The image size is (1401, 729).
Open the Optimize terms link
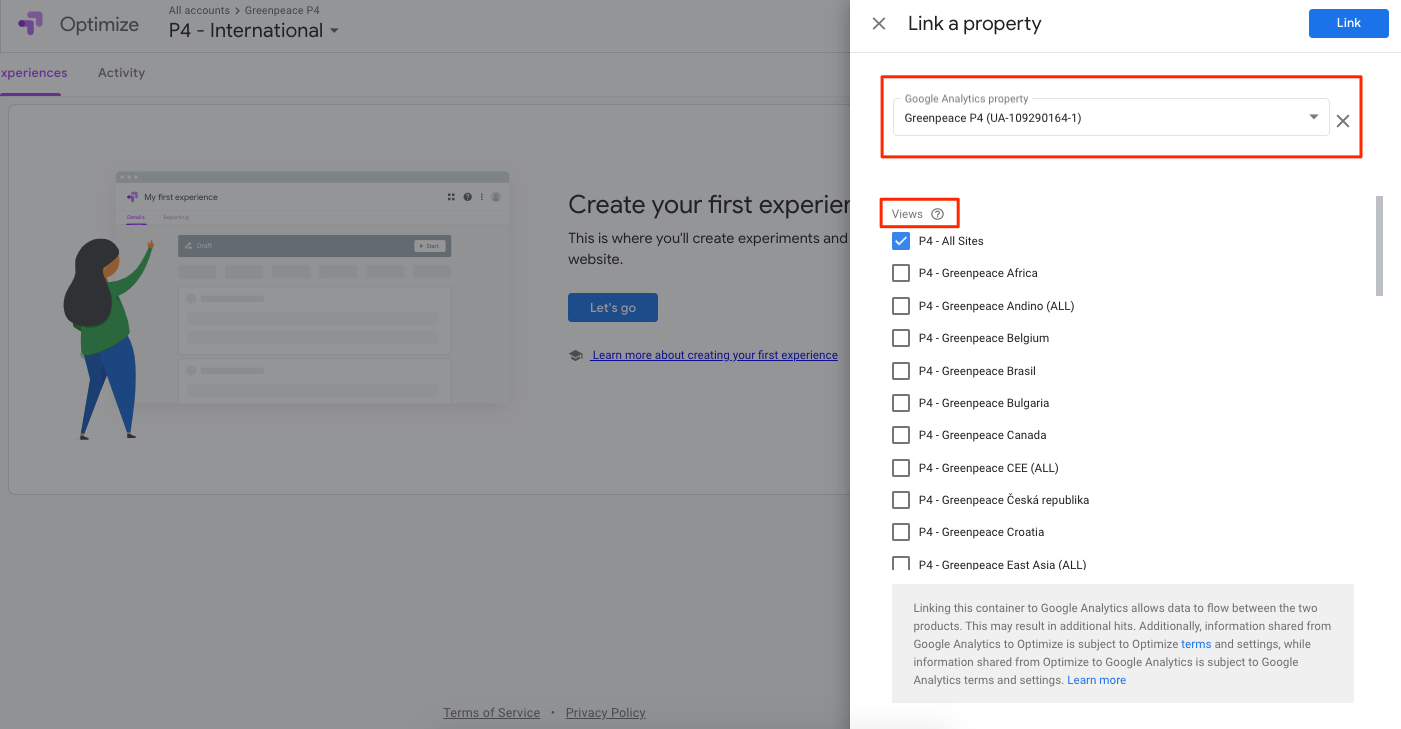click(x=1196, y=644)
